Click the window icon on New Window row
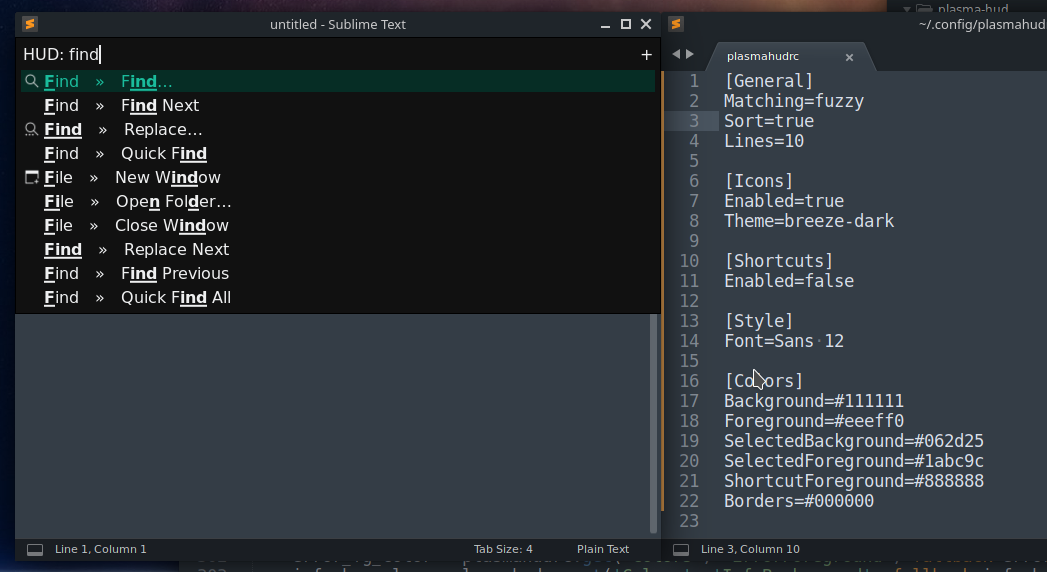This screenshot has height=572, width=1047. point(31,178)
